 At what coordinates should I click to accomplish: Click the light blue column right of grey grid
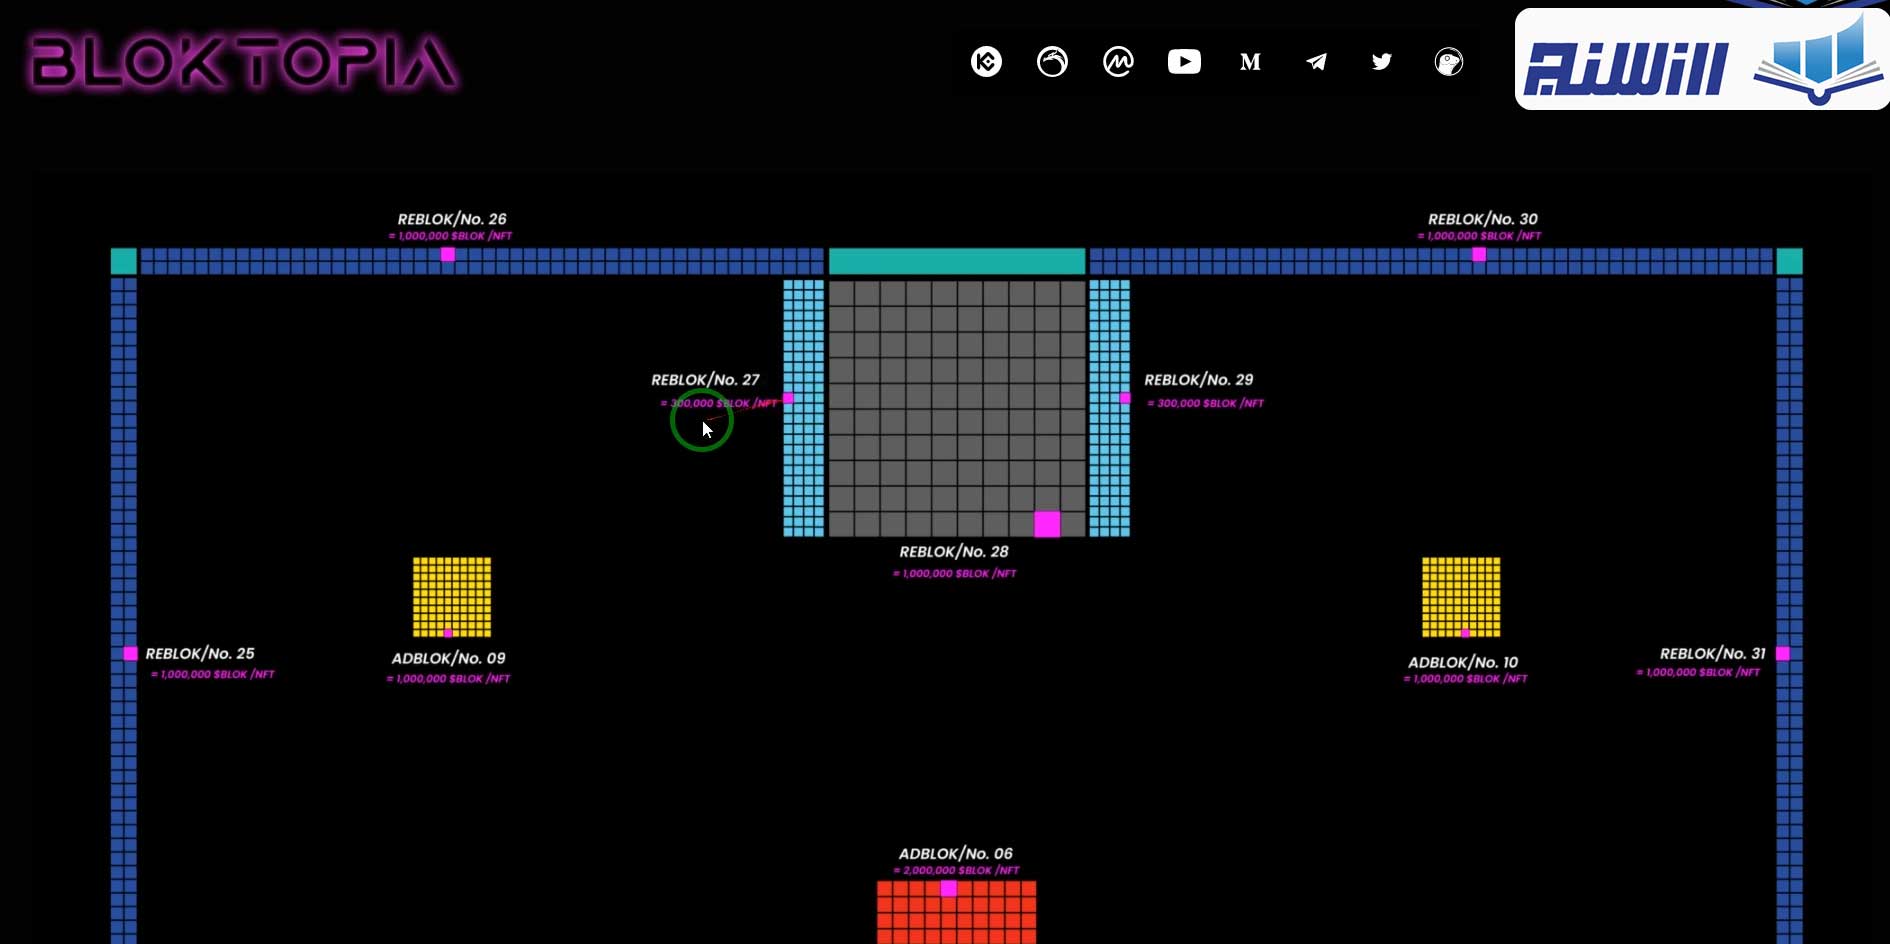[x=1110, y=409]
